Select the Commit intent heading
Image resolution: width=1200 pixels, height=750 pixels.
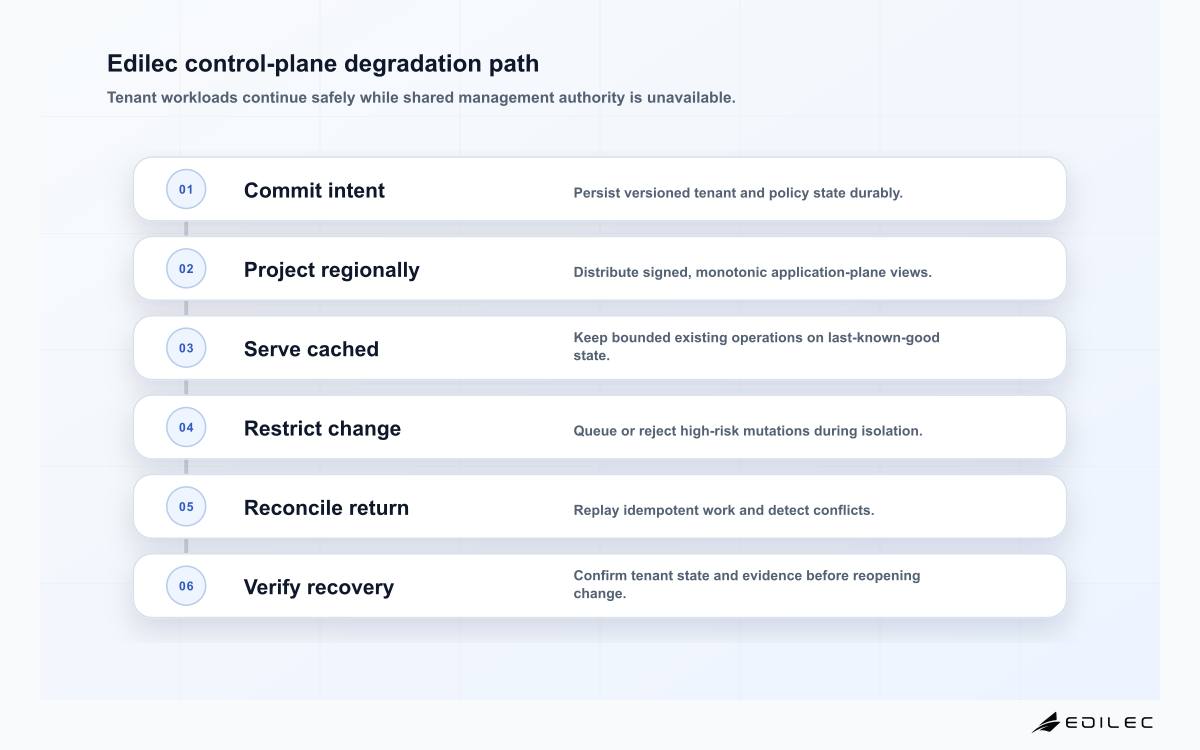point(314,190)
